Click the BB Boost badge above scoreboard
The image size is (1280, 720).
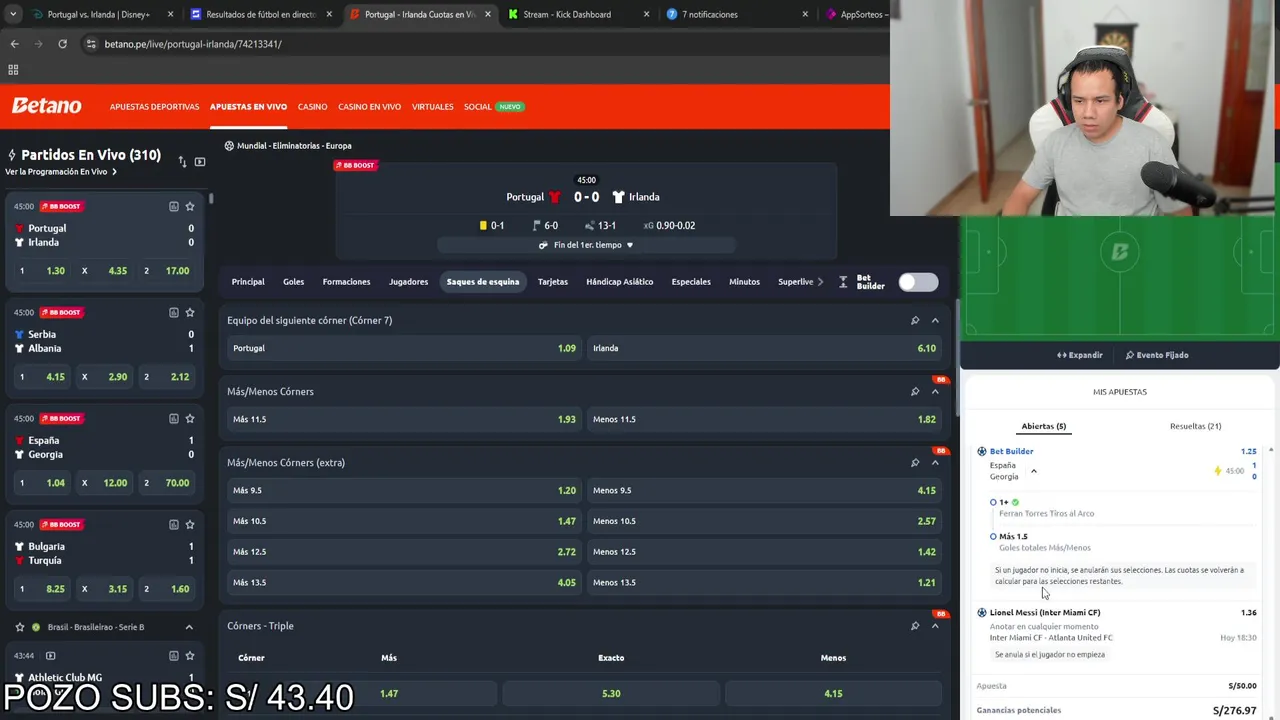pyautogui.click(x=355, y=165)
